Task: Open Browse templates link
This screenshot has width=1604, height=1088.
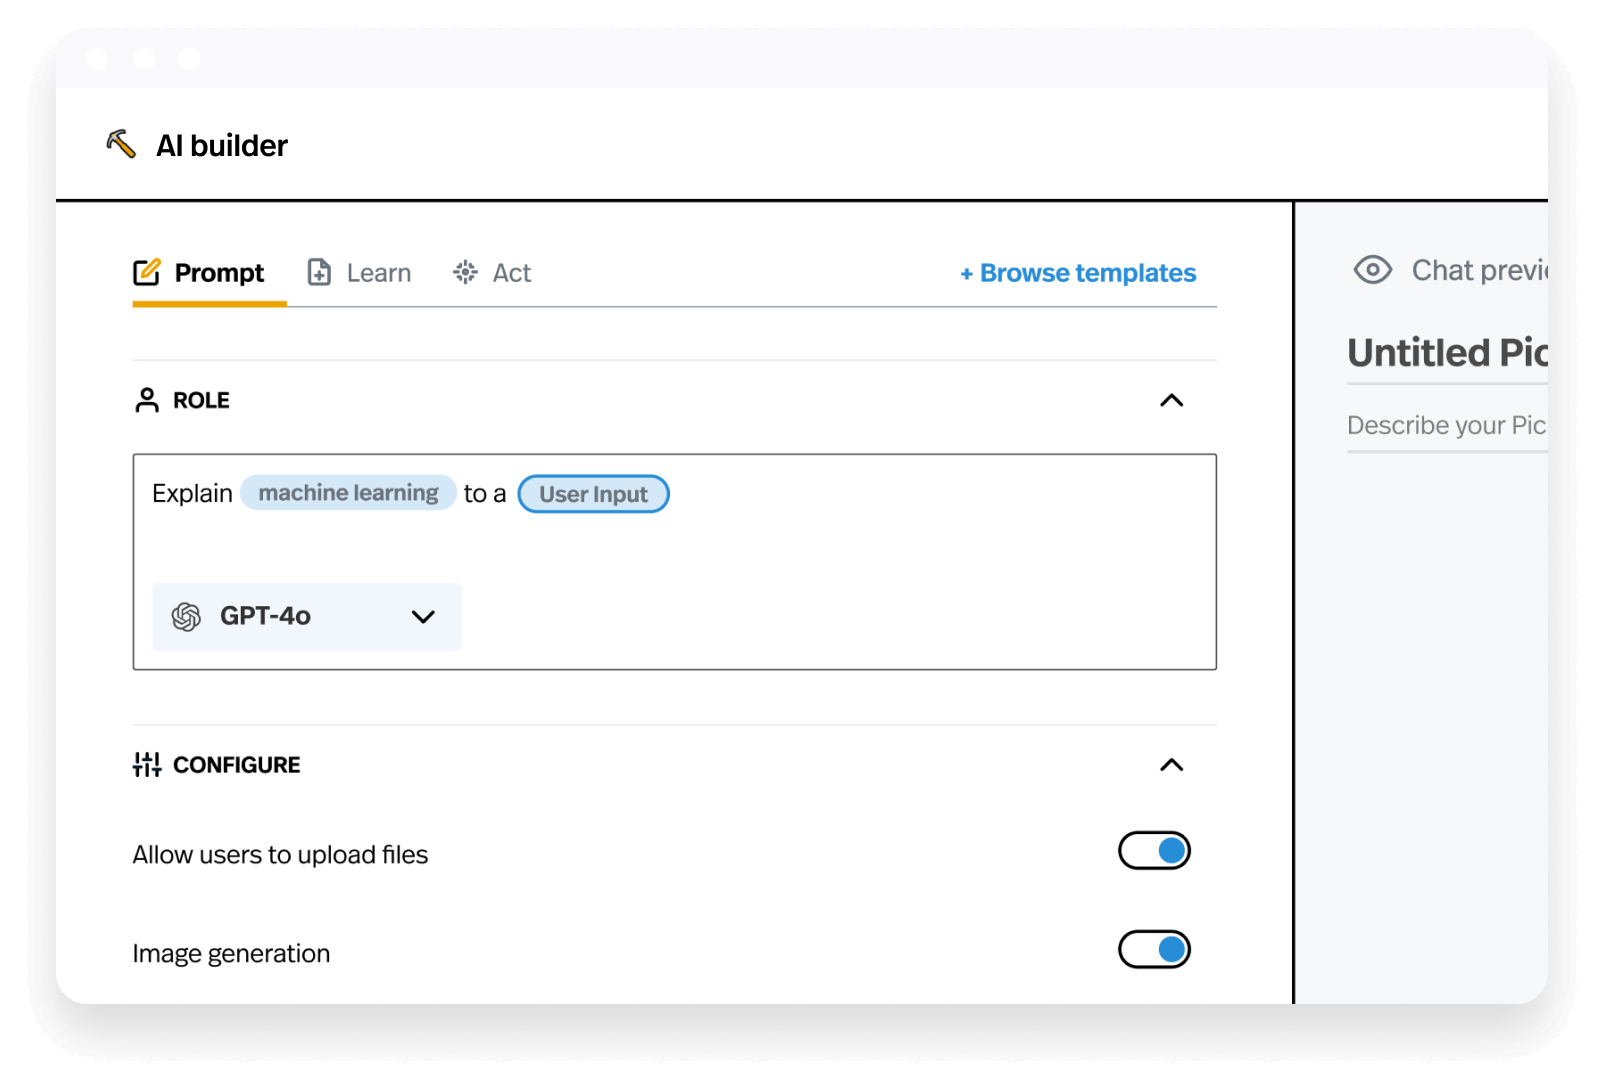Action: (1078, 273)
